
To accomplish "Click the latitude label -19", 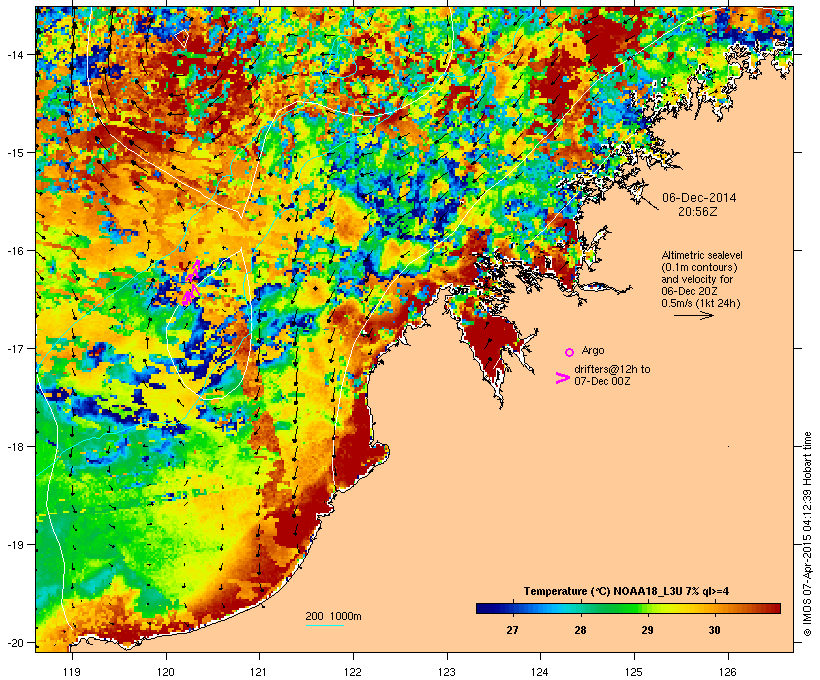I will click(14, 544).
